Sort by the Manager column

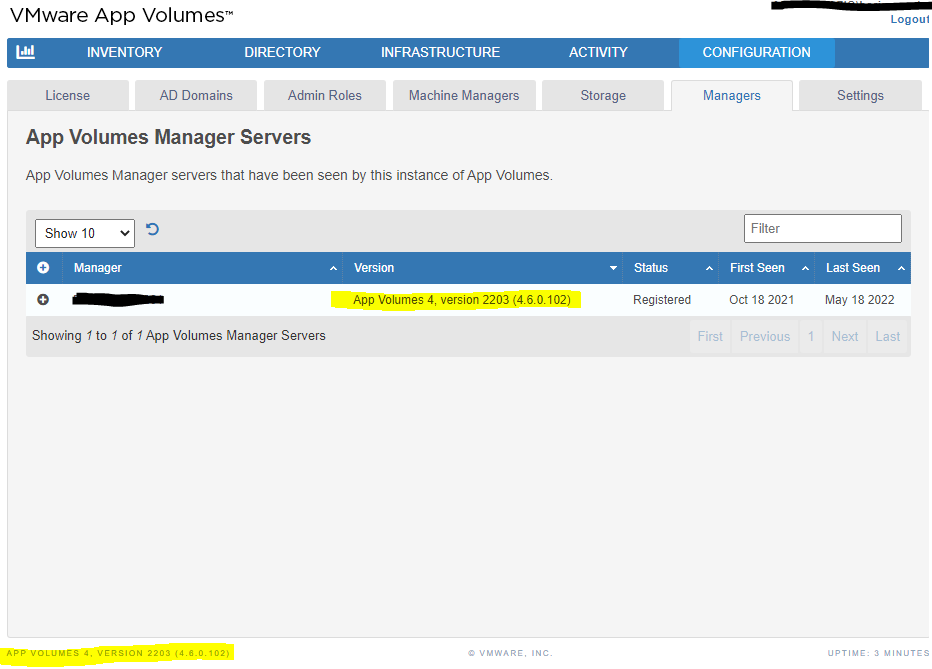click(202, 268)
